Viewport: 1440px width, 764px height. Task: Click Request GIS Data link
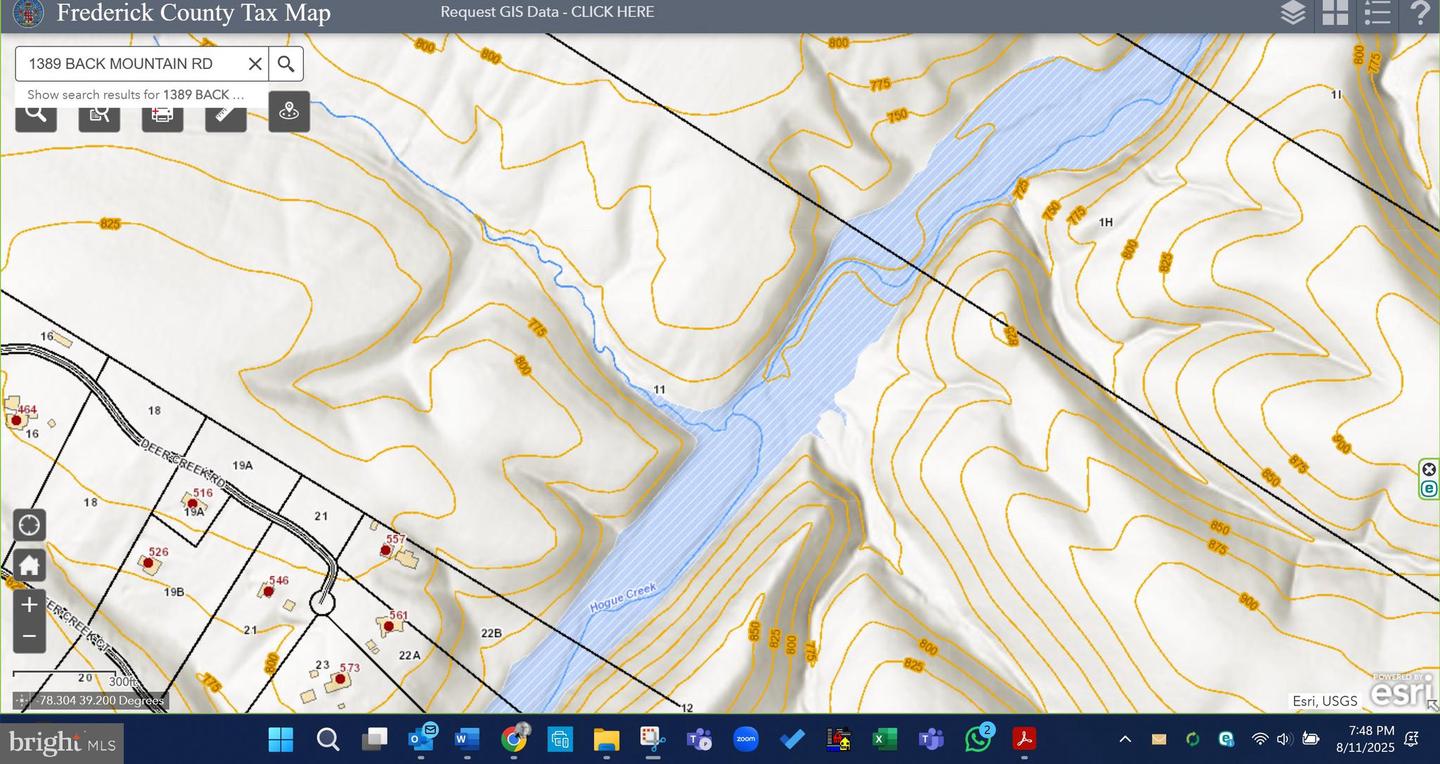click(547, 12)
